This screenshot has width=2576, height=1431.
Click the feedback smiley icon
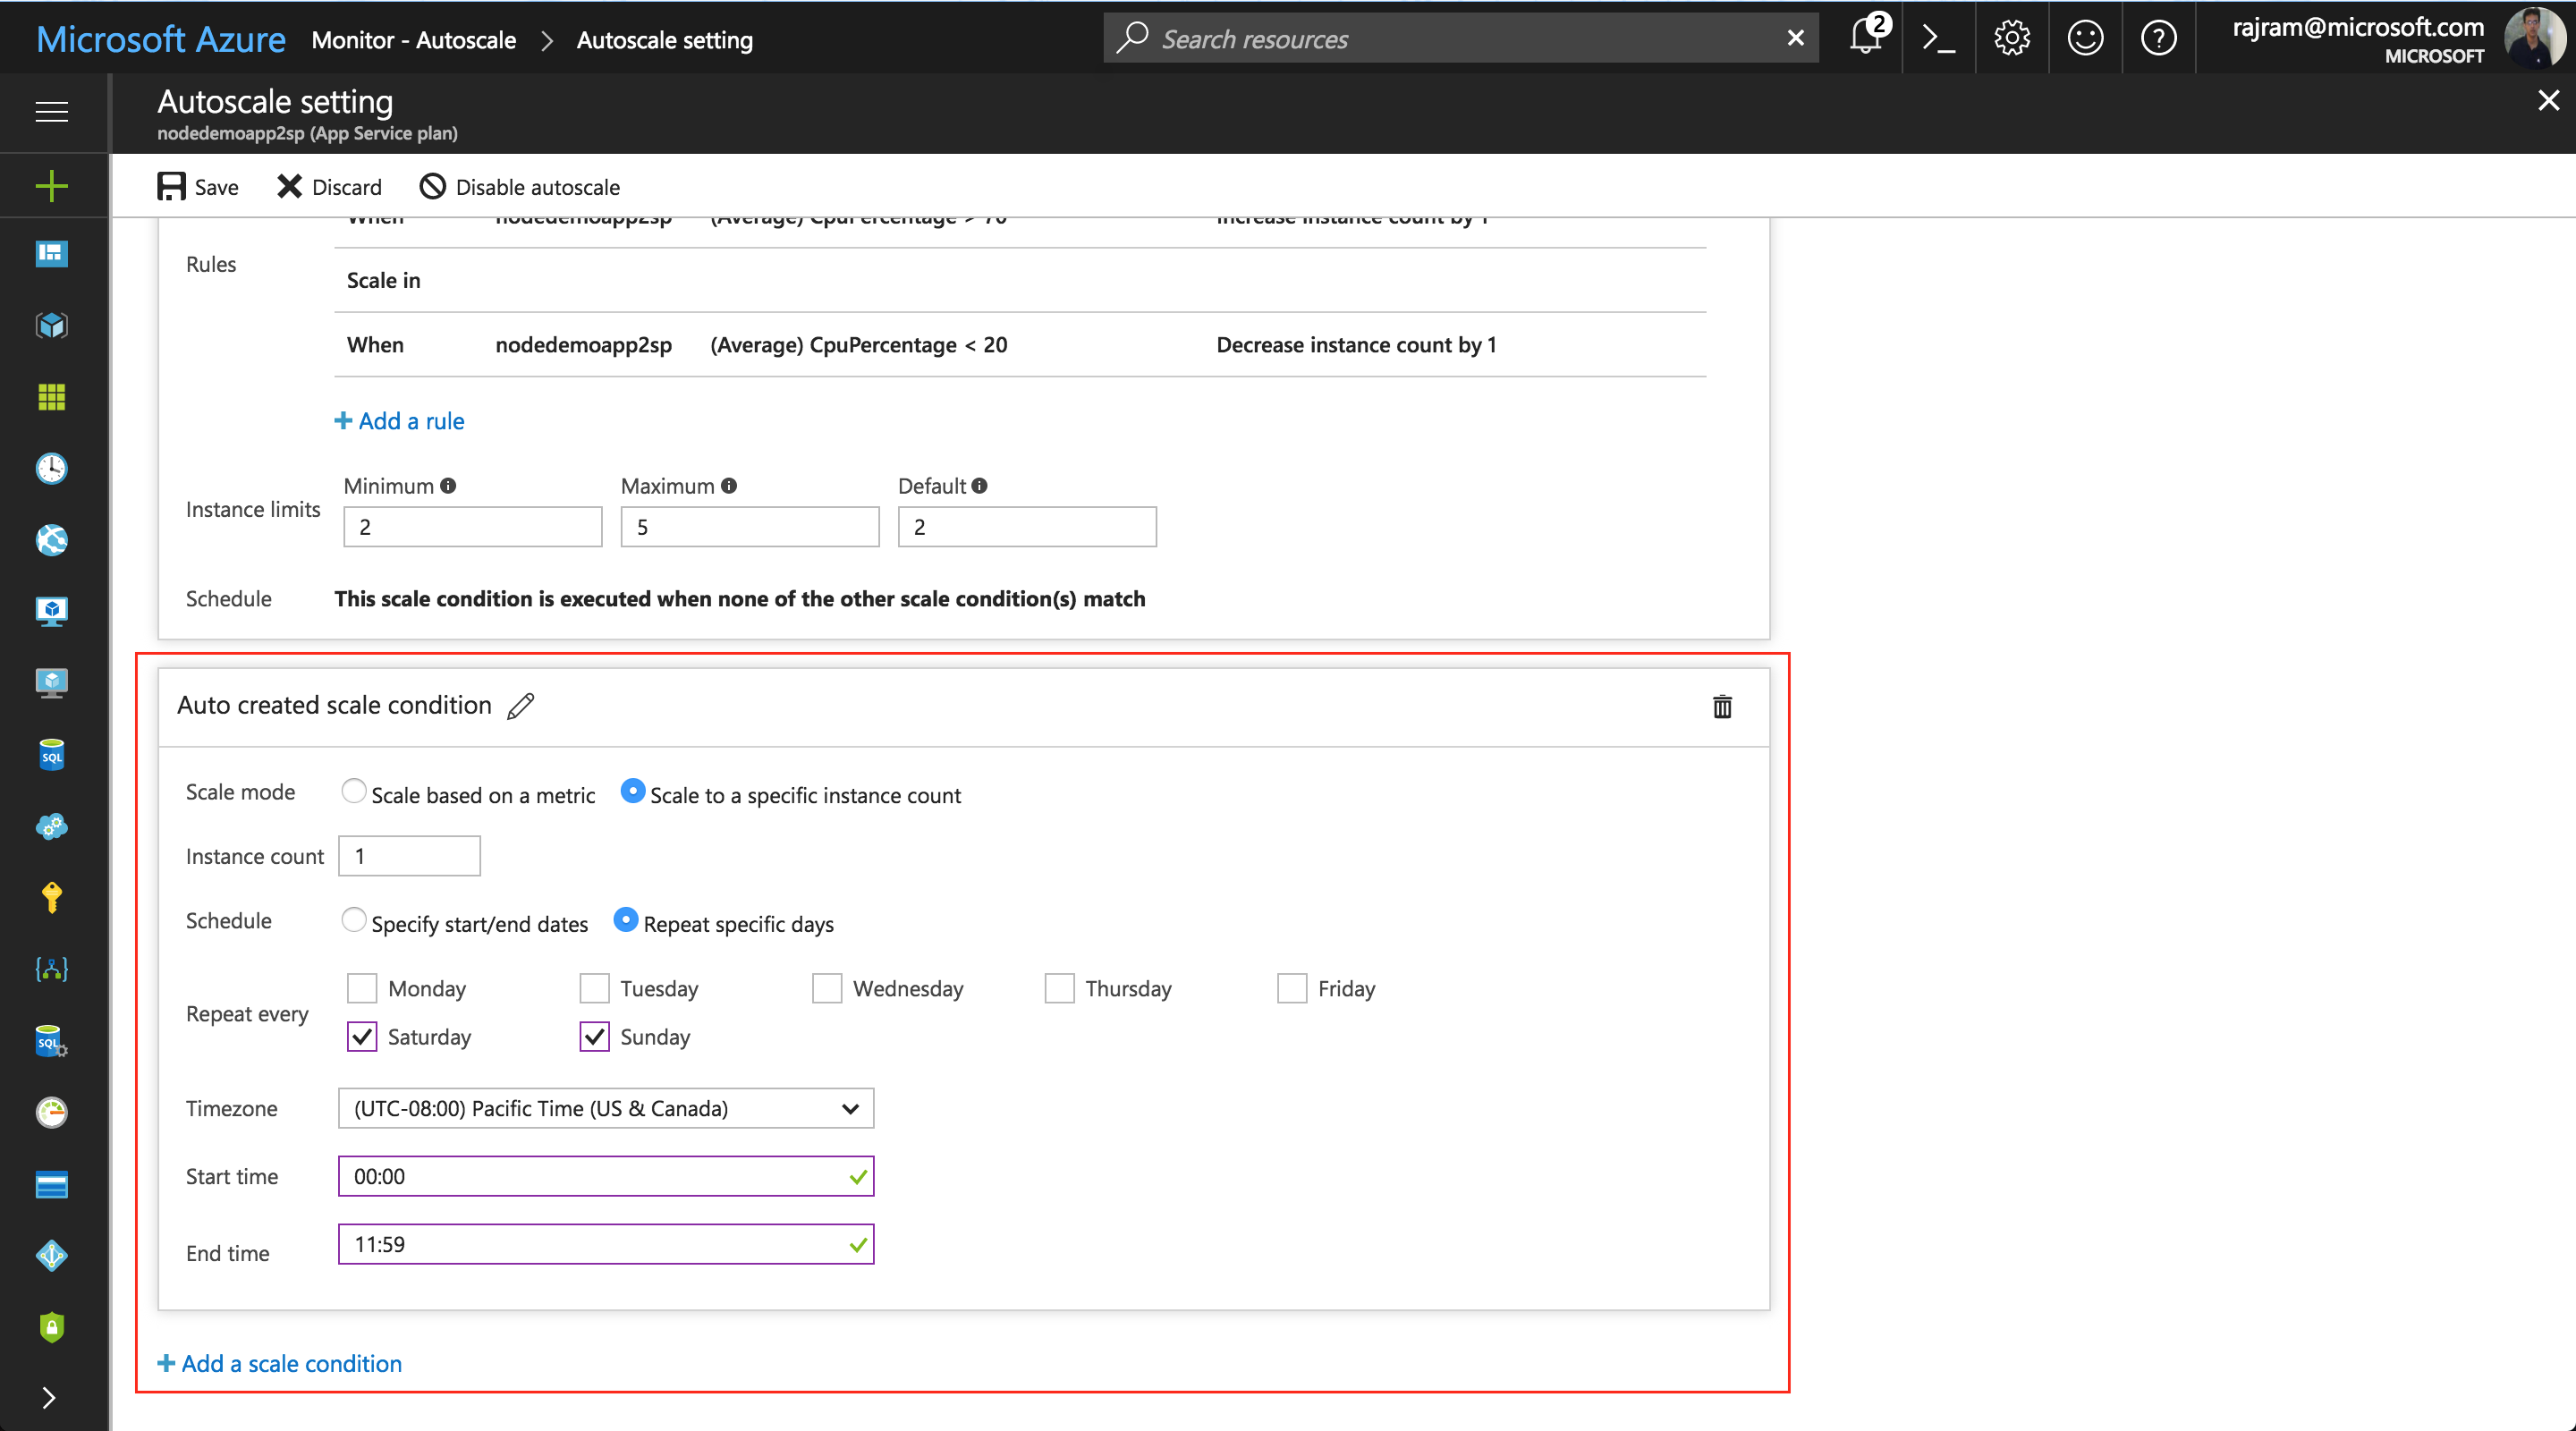(x=2085, y=38)
